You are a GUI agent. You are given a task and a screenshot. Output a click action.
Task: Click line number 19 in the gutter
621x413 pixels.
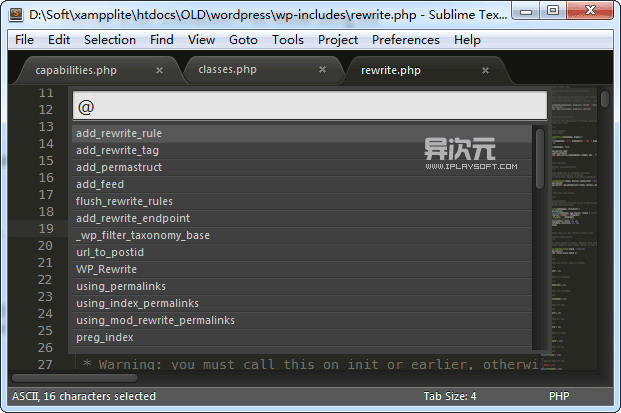pos(46,229)
